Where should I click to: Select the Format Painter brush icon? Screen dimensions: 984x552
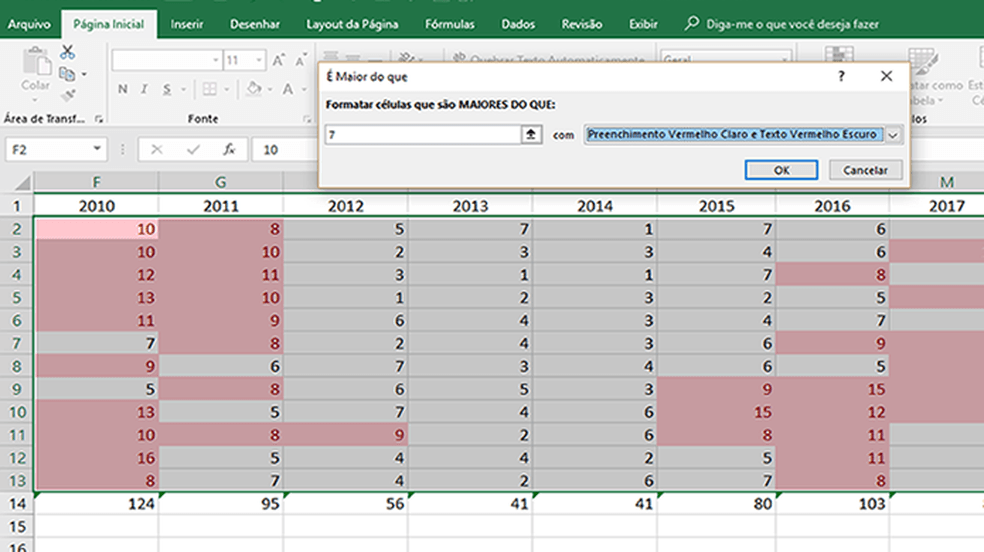[x=68, y=95]
